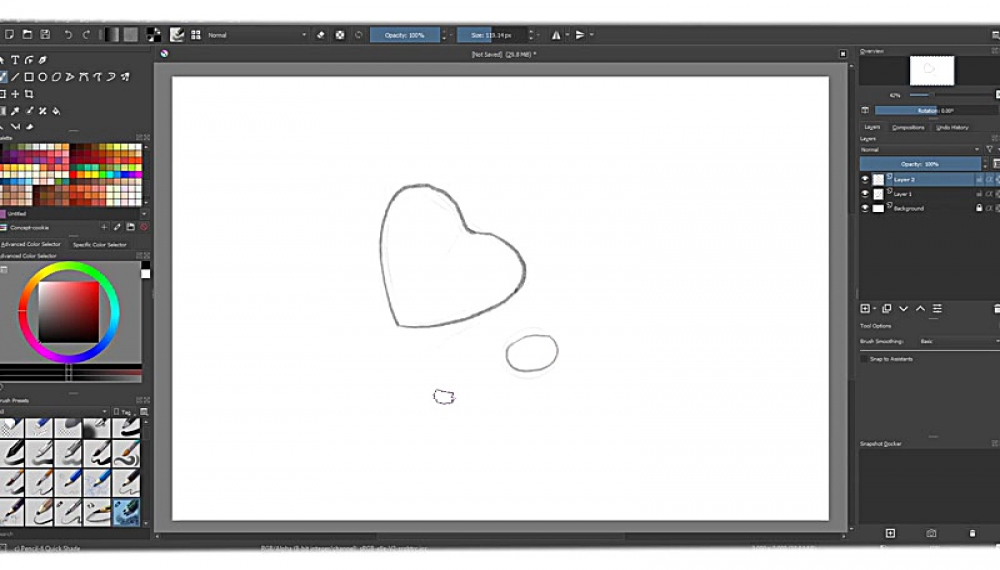Select the Crop tool

coord(29,94)
